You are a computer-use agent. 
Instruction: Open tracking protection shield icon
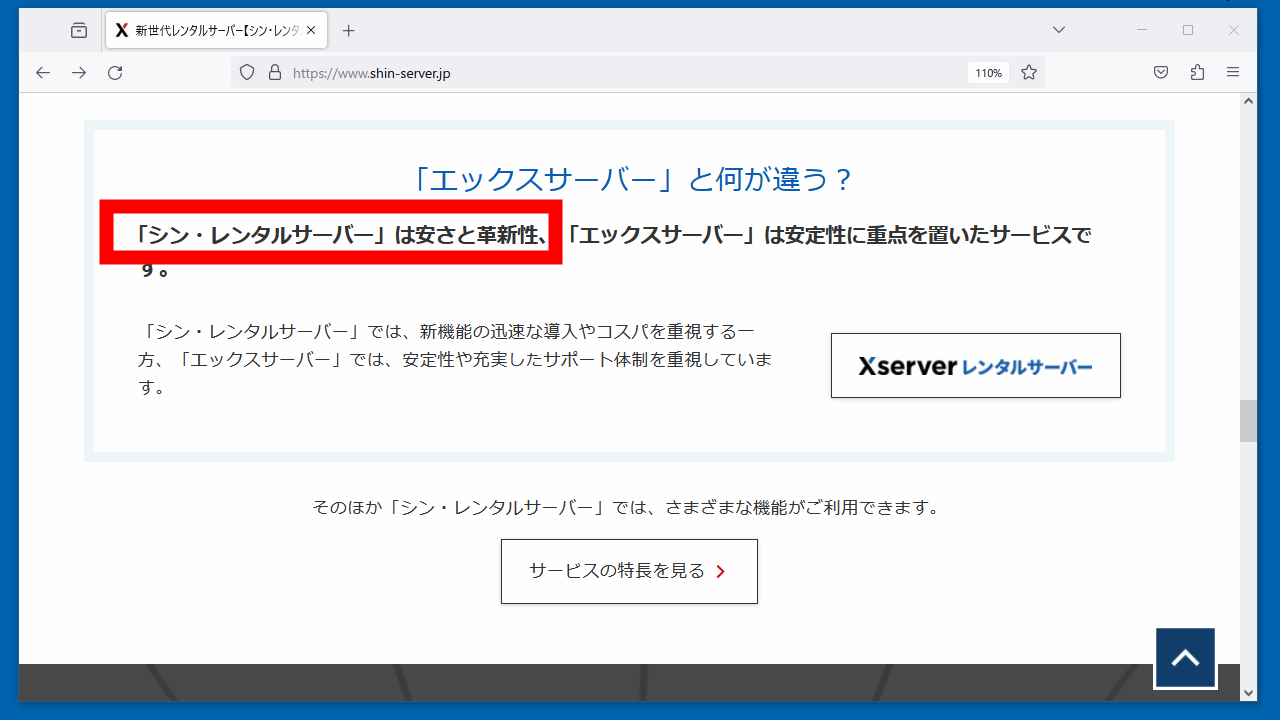pyautogui.click(x=248, y=73)
